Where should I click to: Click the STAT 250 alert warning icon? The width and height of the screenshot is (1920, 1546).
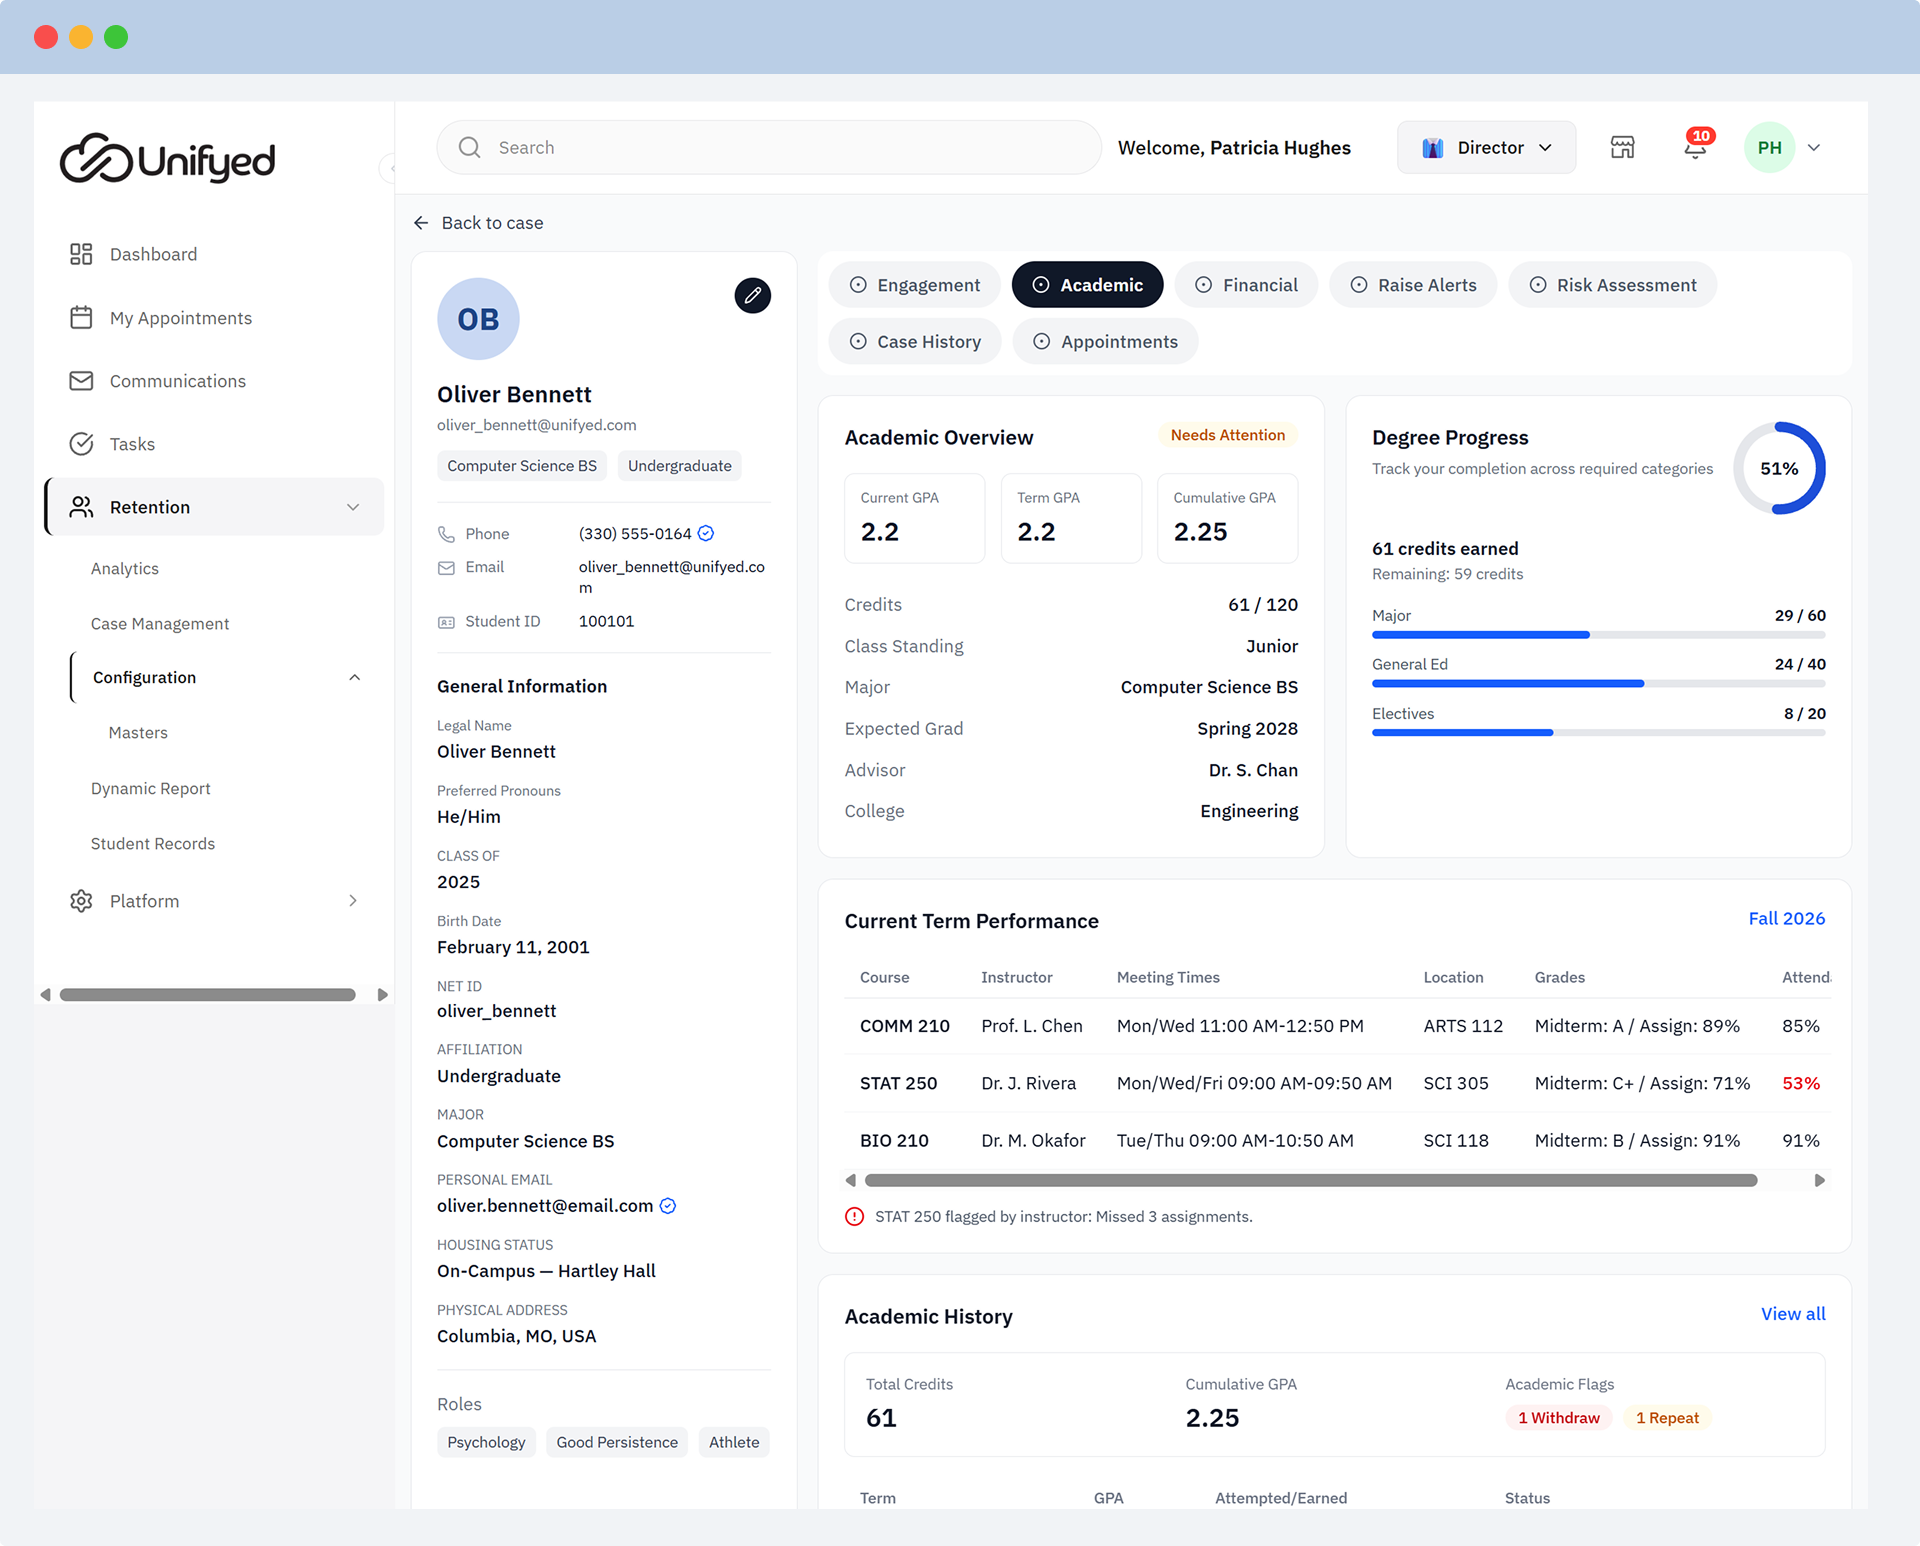point(854,1217)
